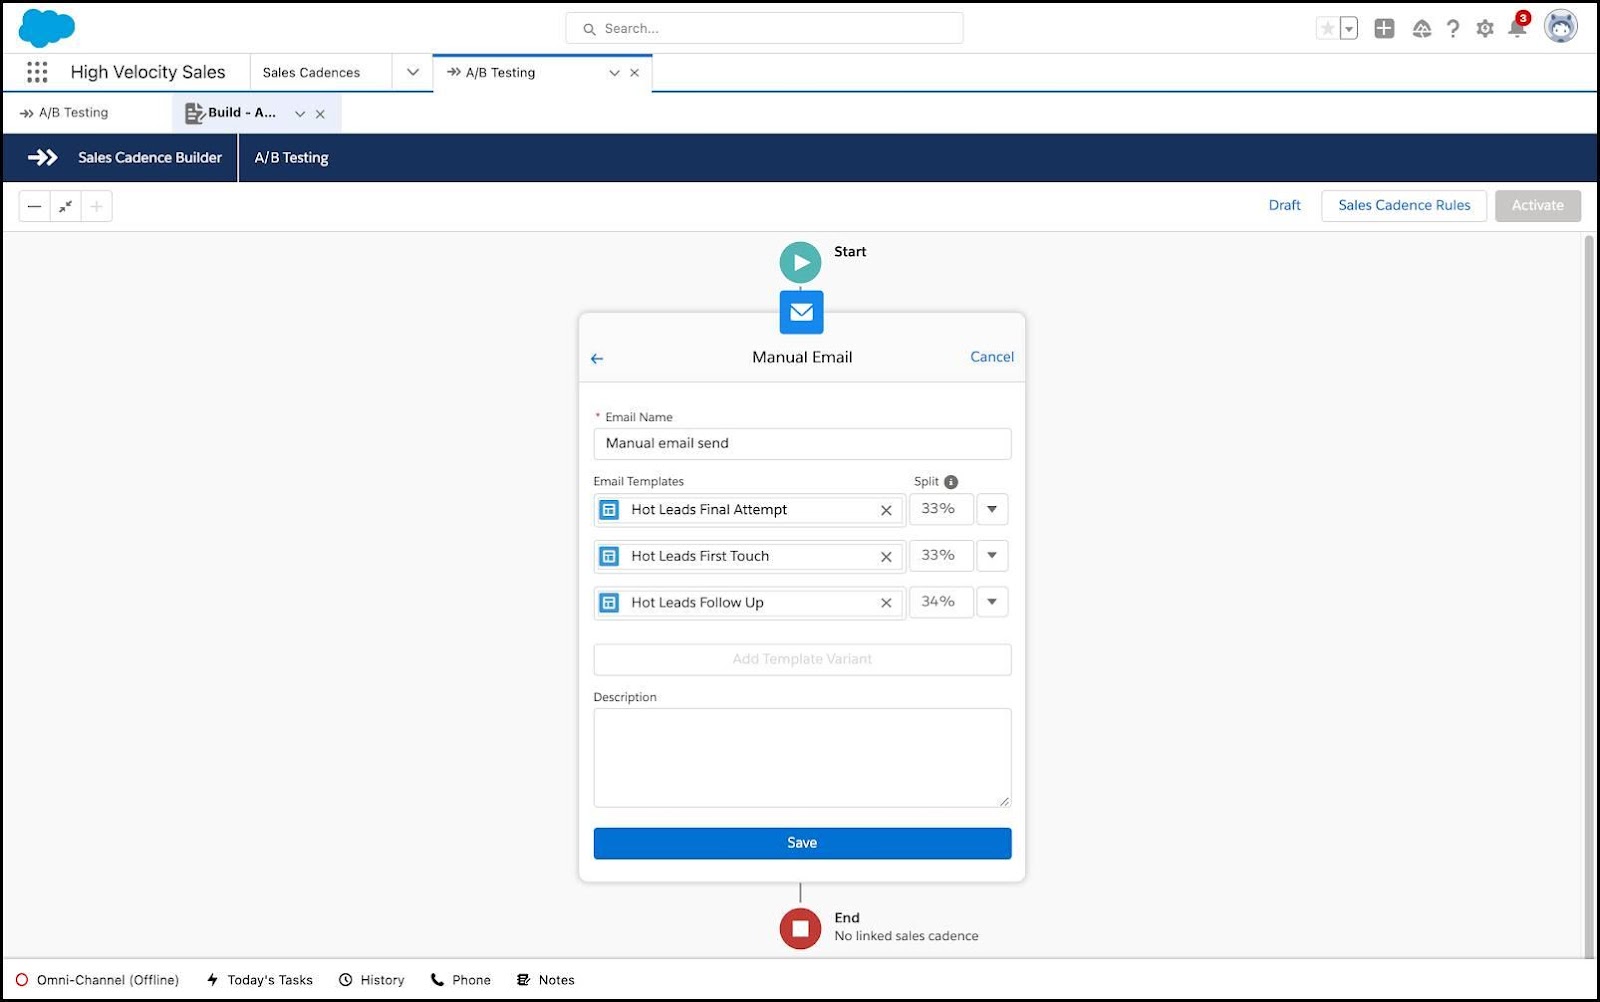Open the Sales Cadences nav tab

(311, 72)
